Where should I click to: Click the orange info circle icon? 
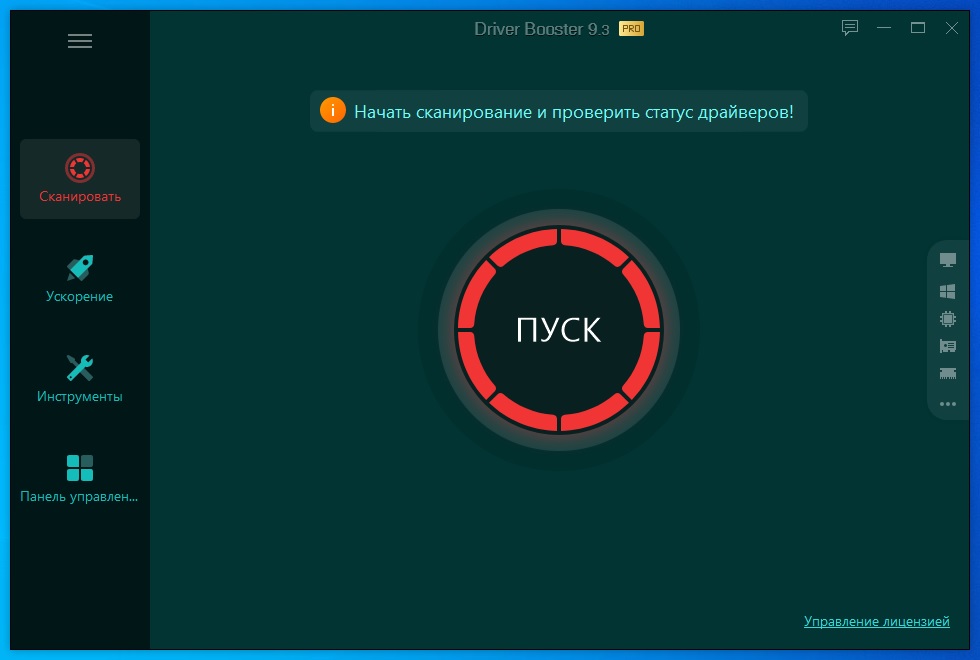point(331,111)
